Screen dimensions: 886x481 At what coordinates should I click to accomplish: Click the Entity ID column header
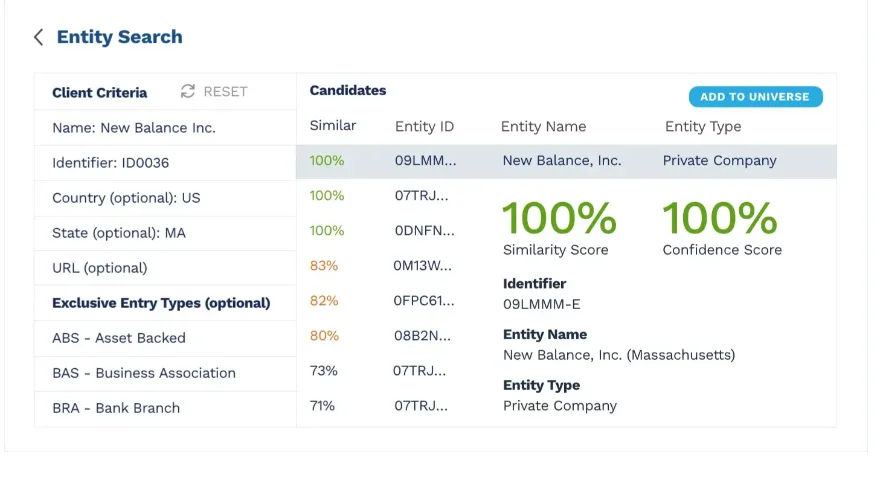pyautogui.click(x=424, y=127)
